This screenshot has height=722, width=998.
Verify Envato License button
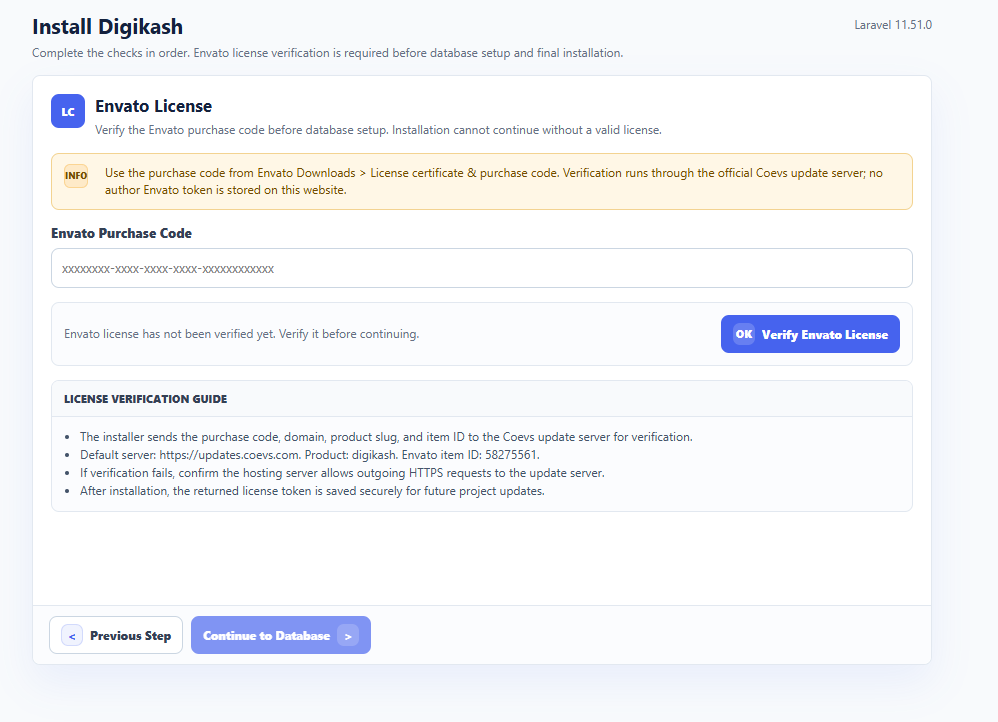[810, 334]
